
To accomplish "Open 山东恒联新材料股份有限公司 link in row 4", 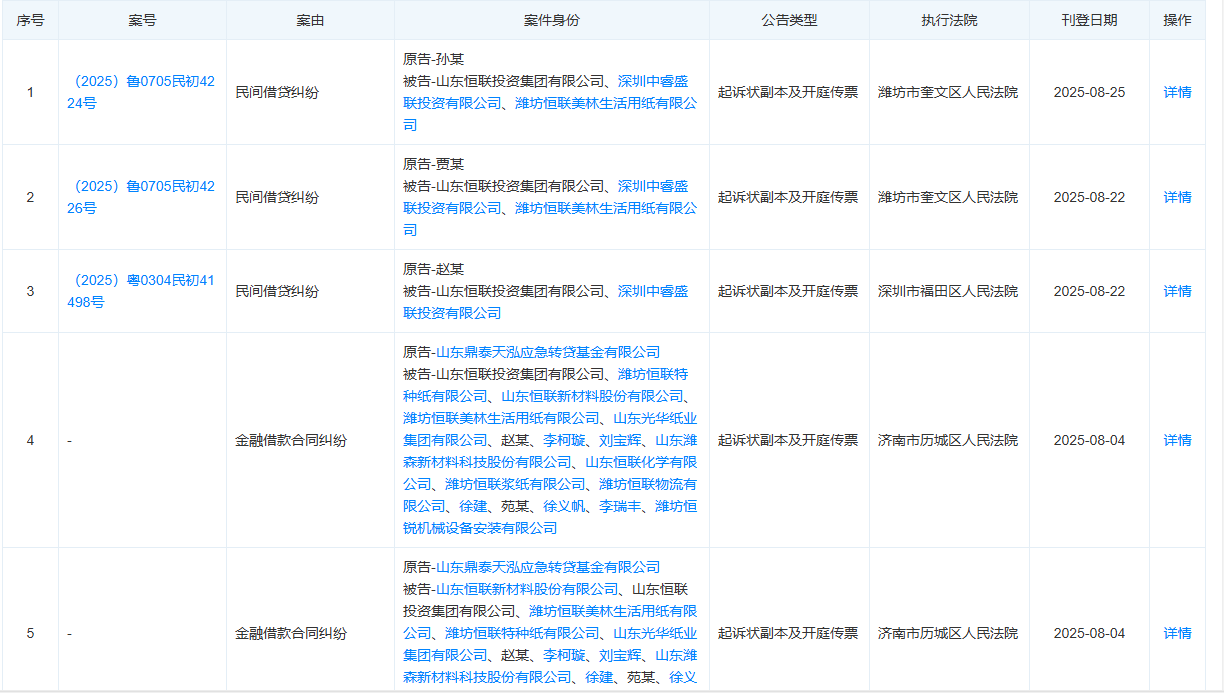I will [x=593, y=396].
